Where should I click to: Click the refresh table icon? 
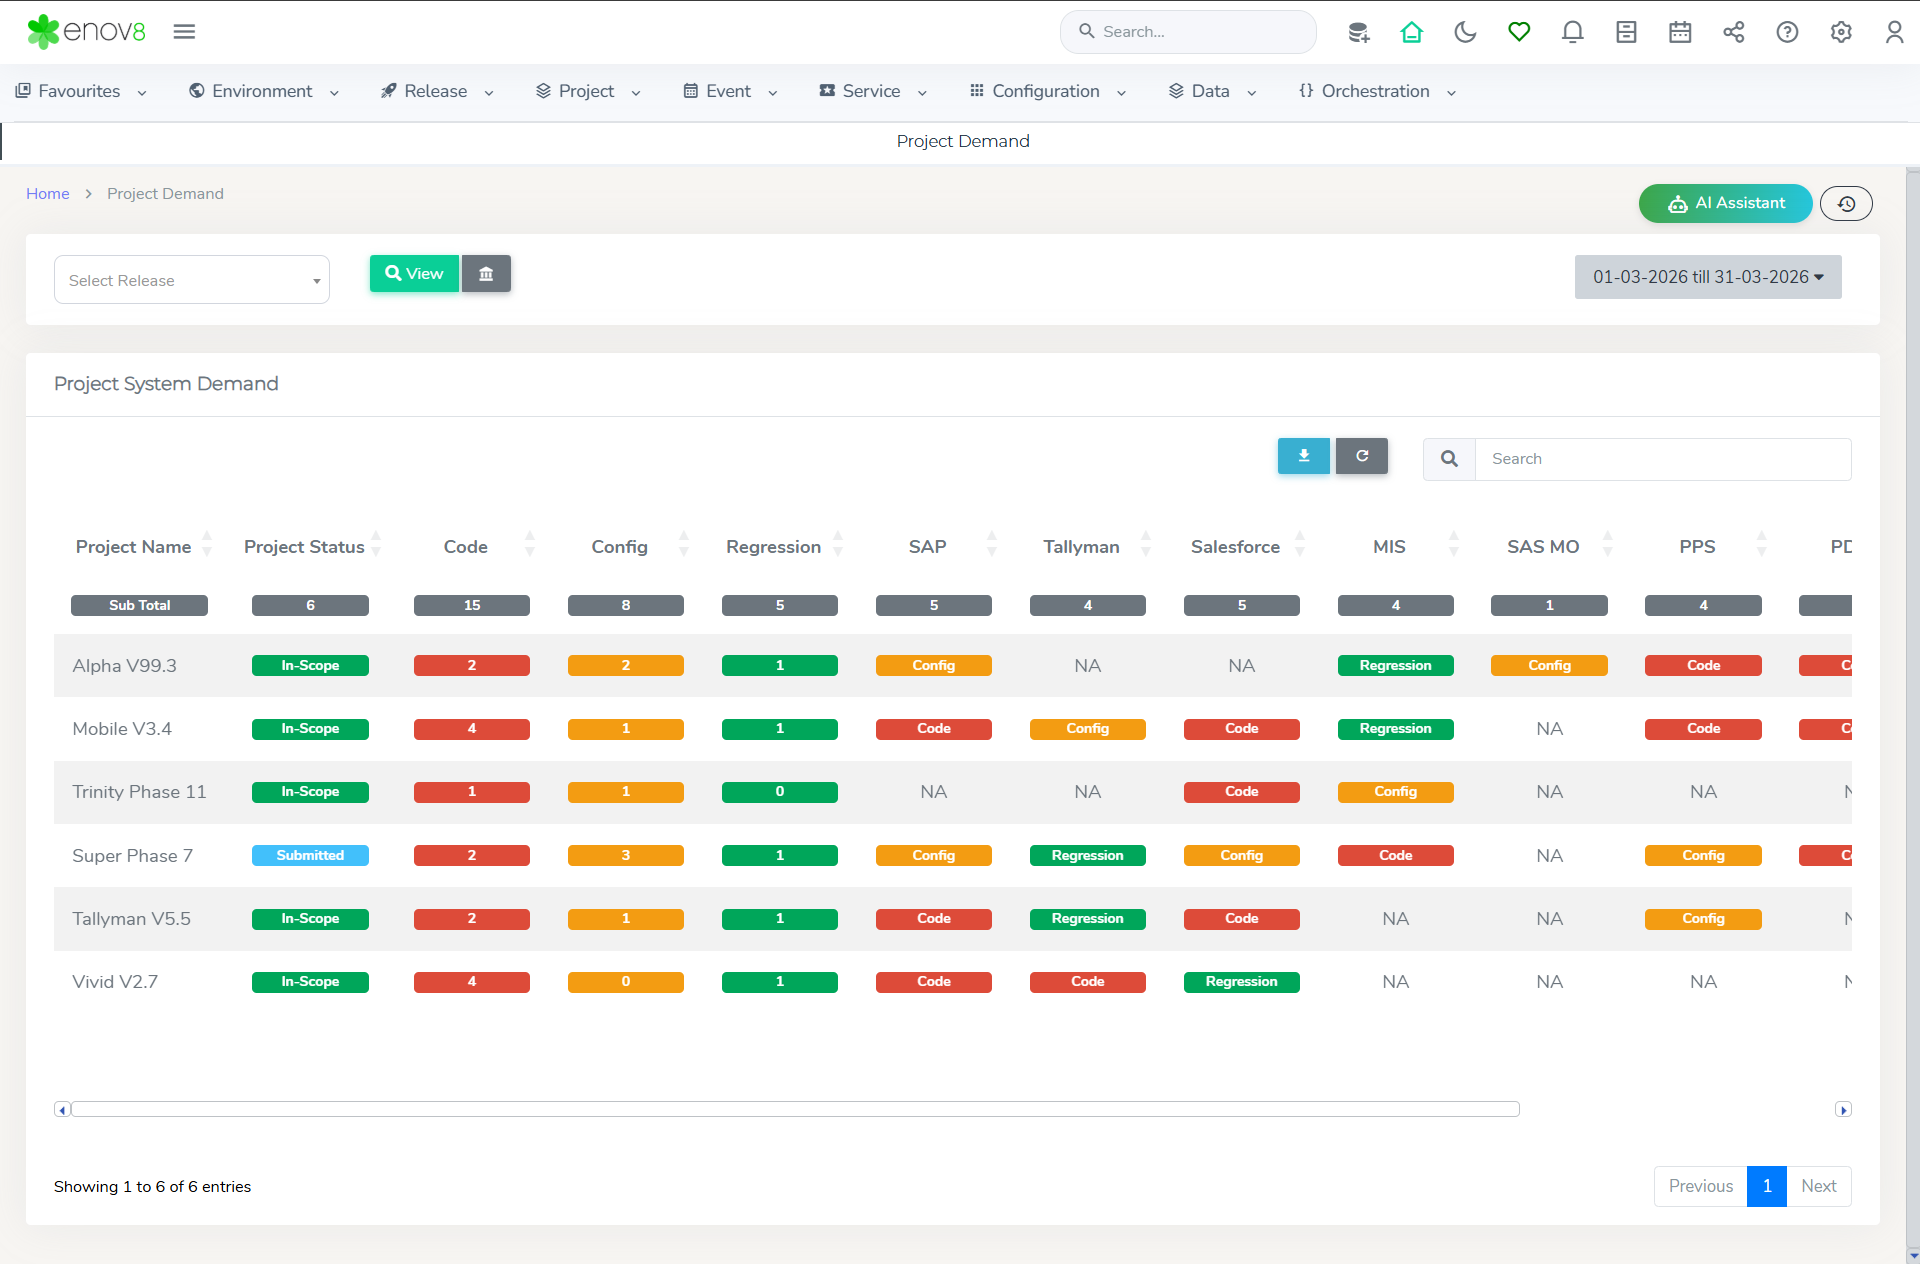coord(1362,456)
